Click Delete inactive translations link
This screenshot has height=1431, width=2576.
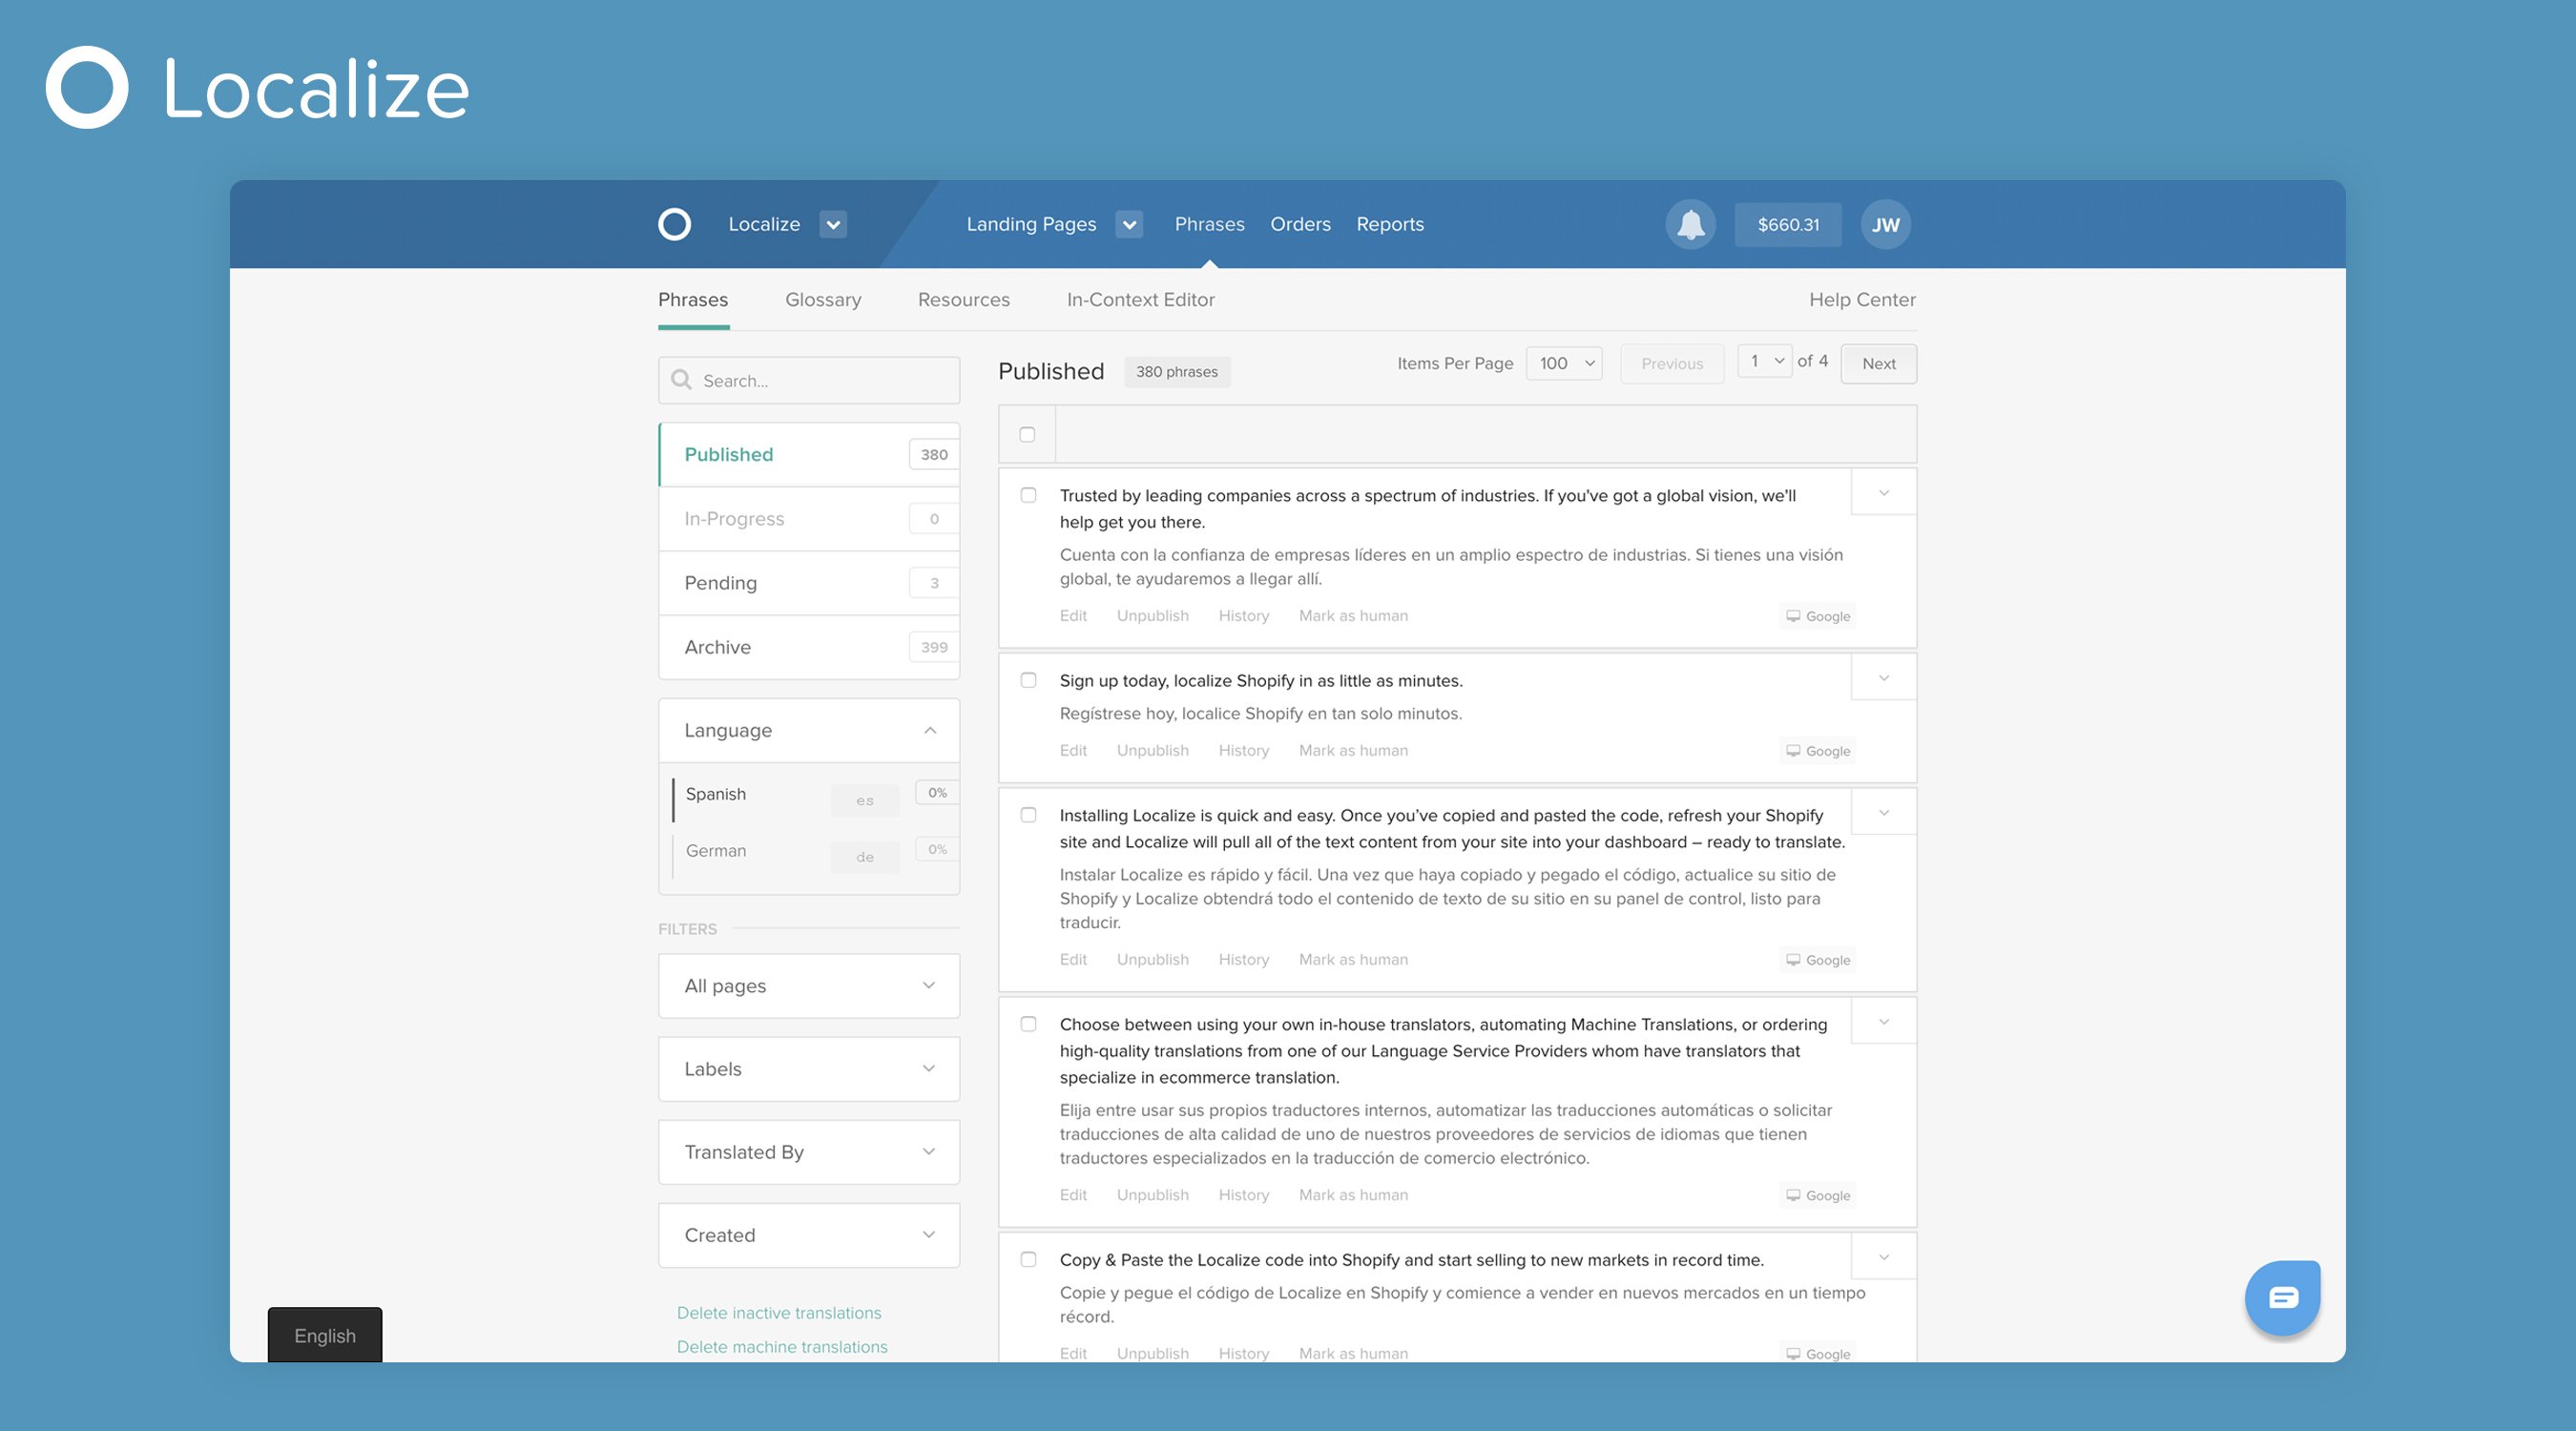click(x=779, y=1312)
